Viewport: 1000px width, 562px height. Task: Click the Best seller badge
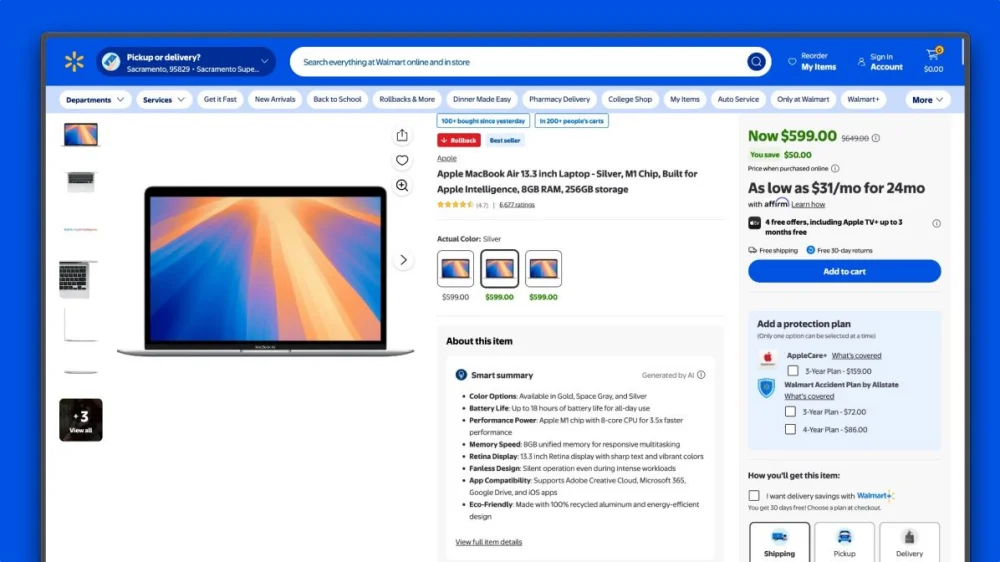click(504, 140)
